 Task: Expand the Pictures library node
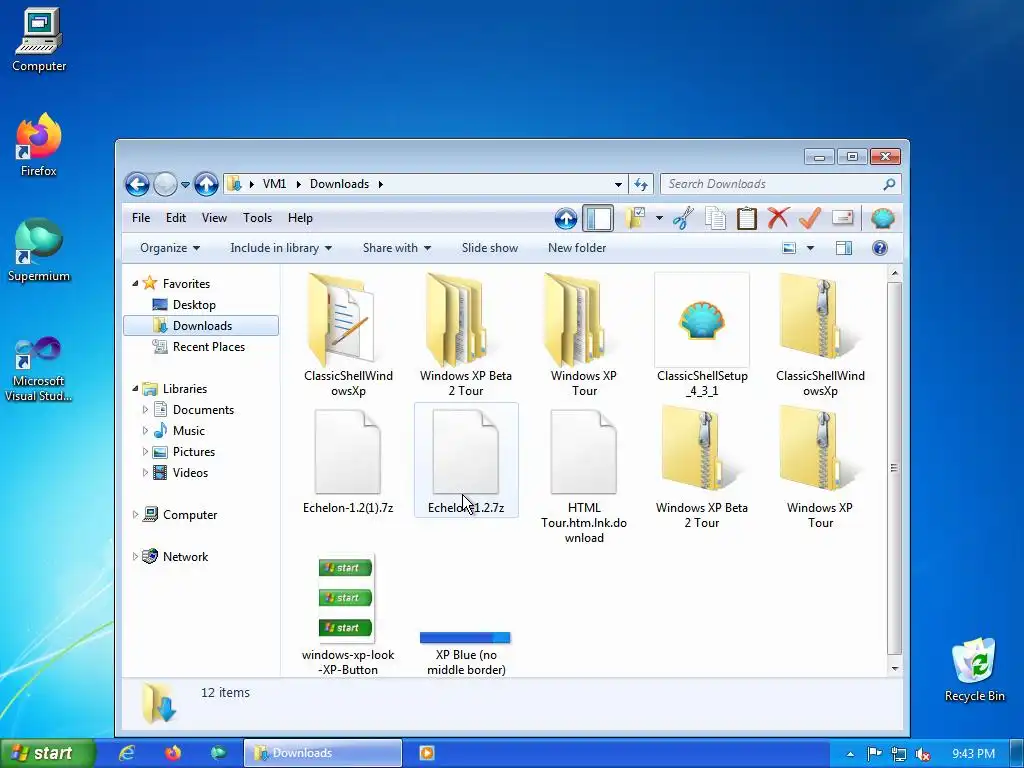[145, 451]
